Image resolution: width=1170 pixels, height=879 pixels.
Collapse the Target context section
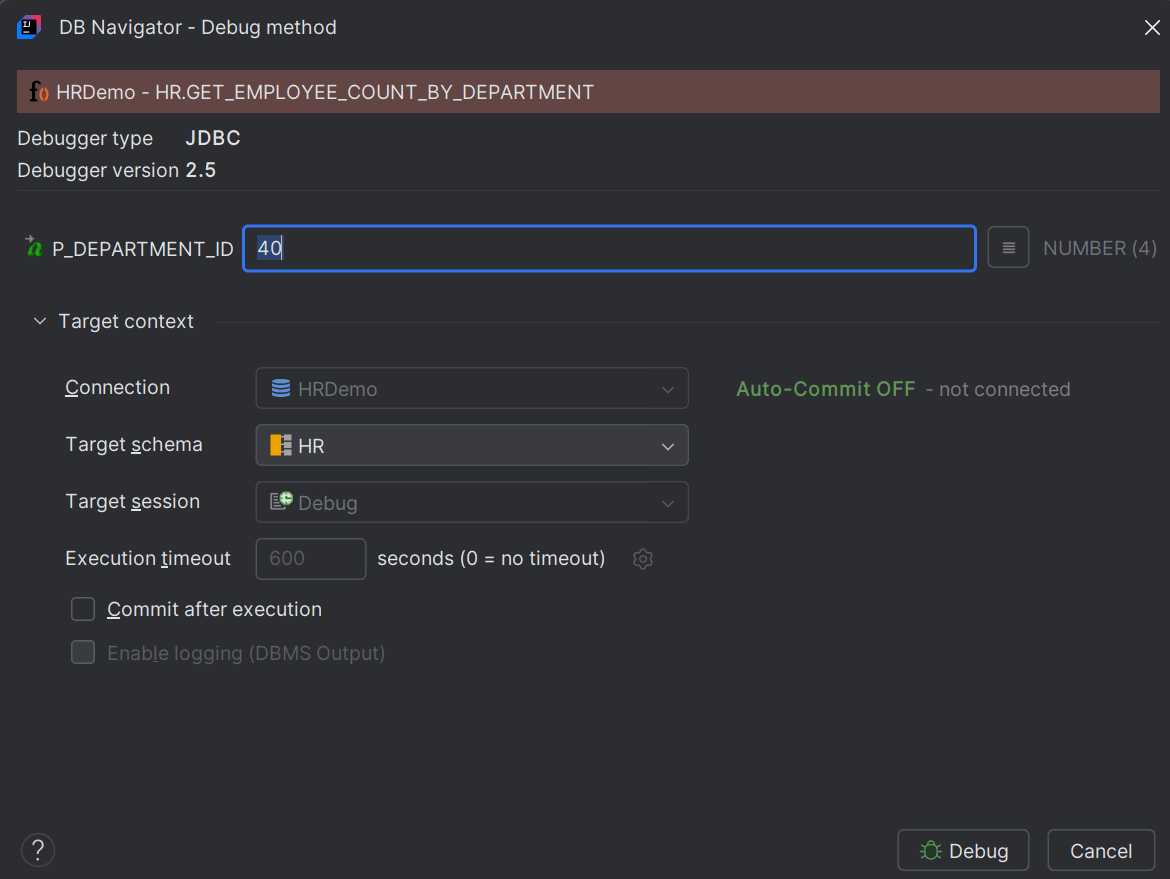(x=39, y=321)
